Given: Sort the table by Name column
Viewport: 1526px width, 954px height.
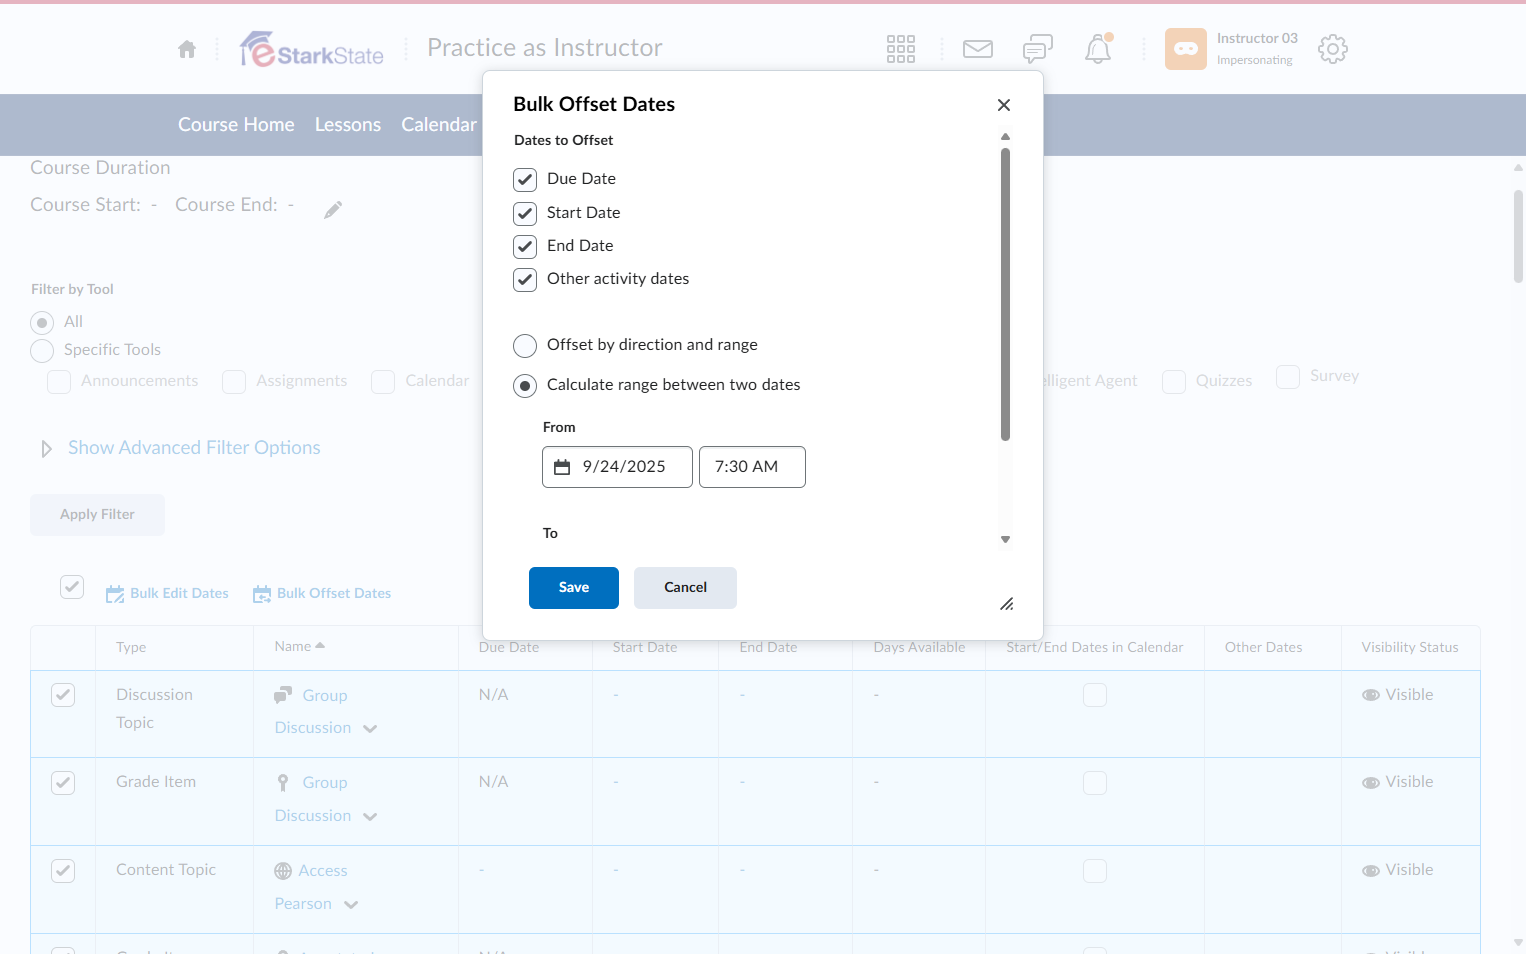Looking at the screenshot, I should coord(300,647).
